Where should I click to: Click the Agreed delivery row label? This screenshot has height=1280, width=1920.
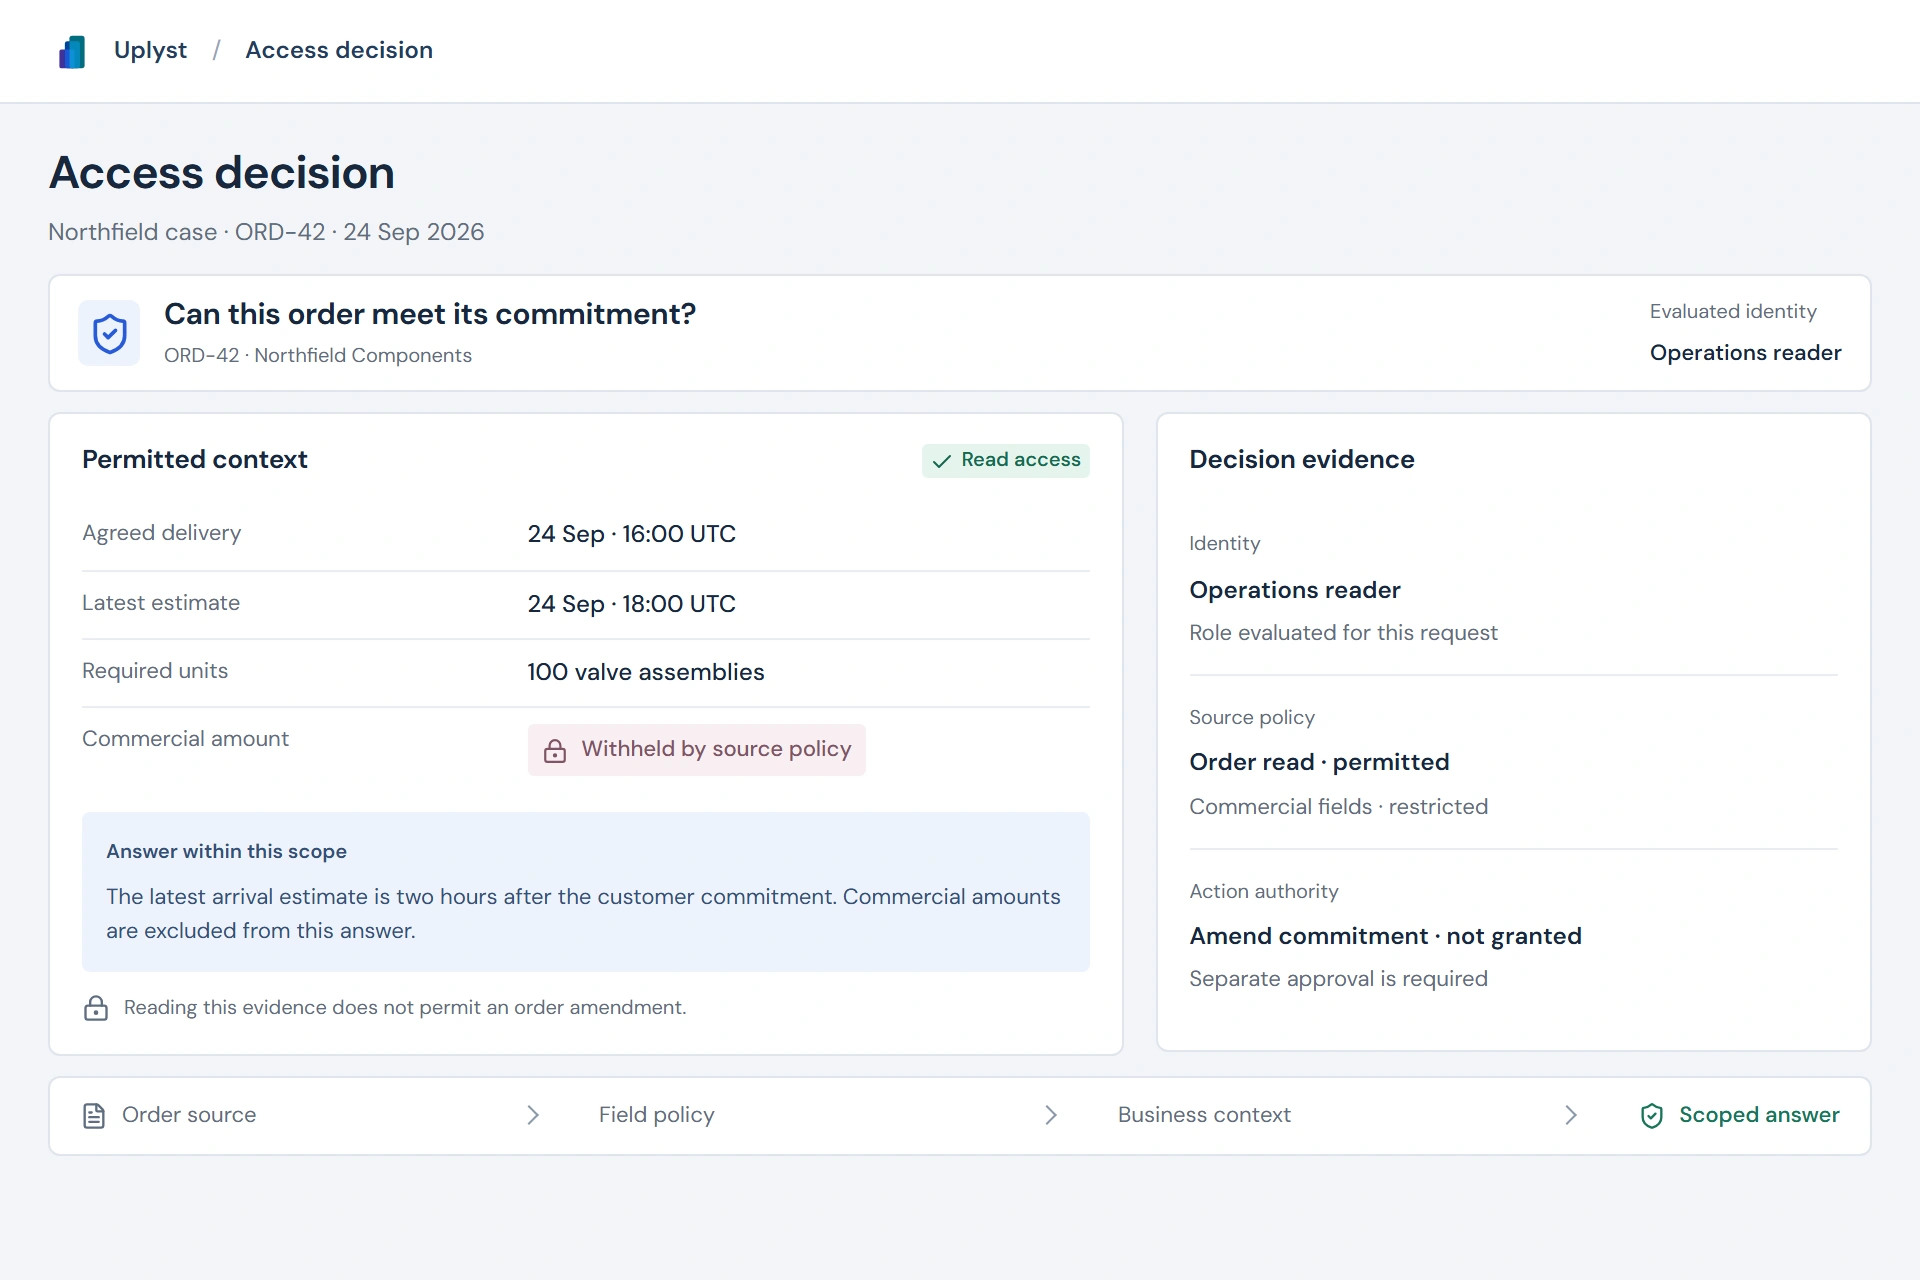162,533
